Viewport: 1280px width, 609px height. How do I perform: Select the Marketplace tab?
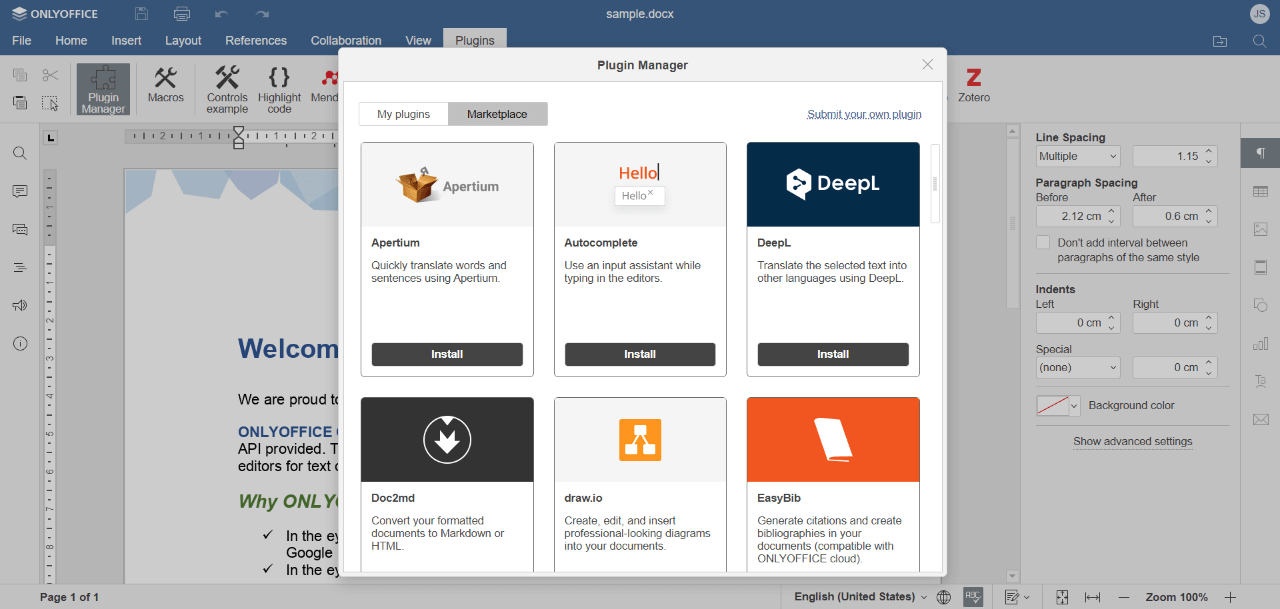(x=497, y=114)
